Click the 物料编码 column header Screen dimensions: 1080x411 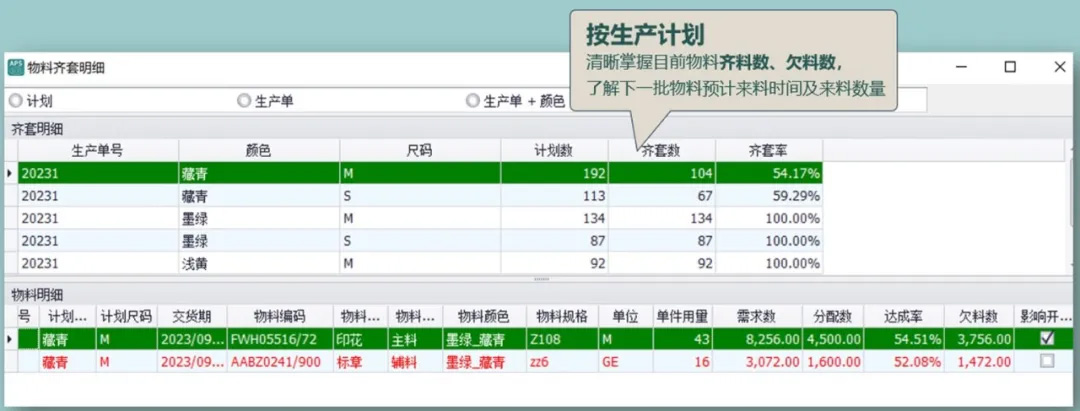pos(279,316)
